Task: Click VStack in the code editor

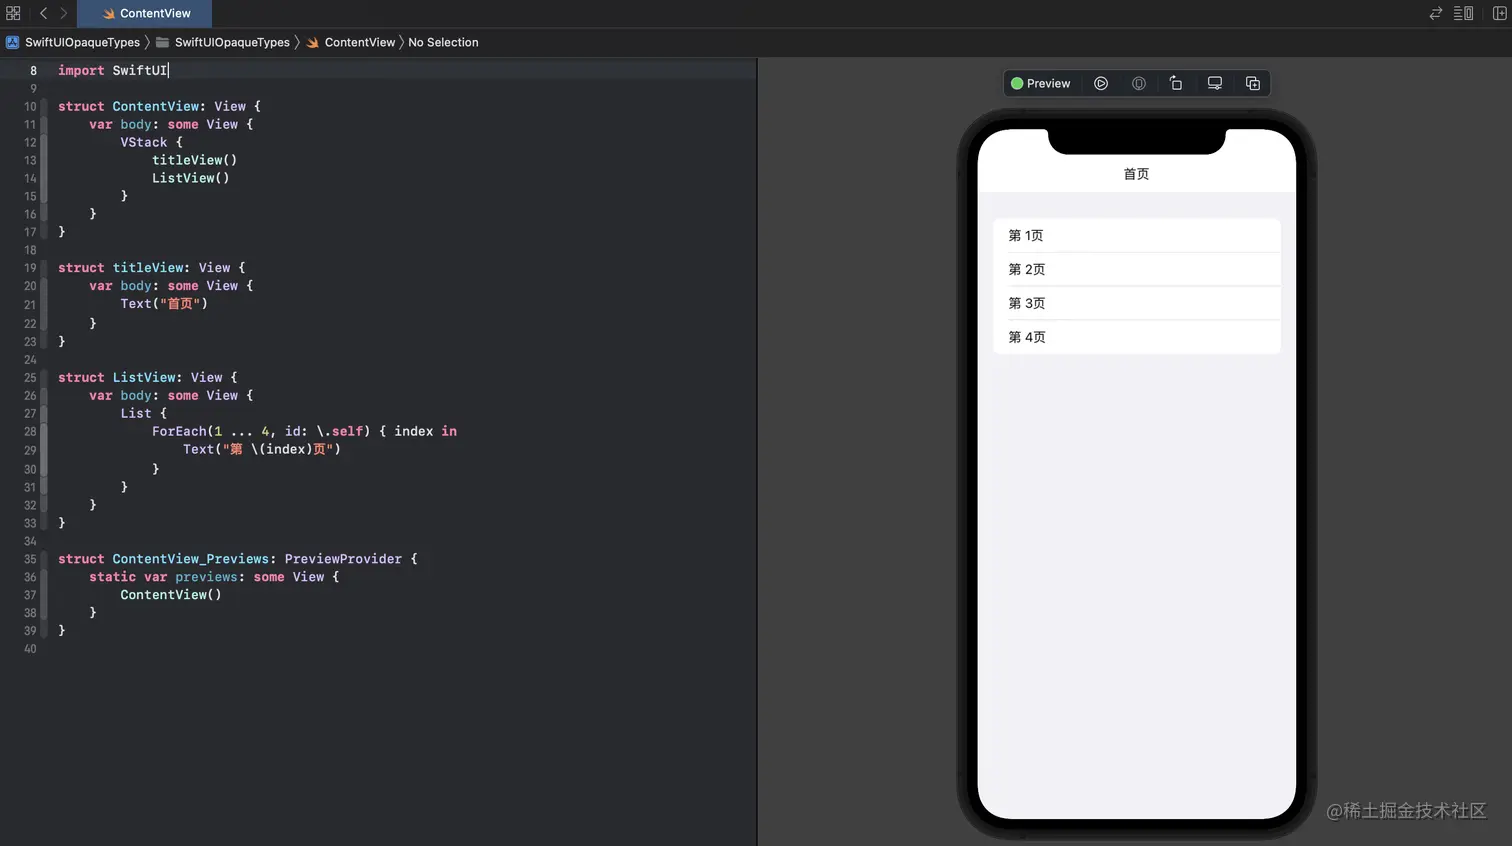Action: (144, 142)
